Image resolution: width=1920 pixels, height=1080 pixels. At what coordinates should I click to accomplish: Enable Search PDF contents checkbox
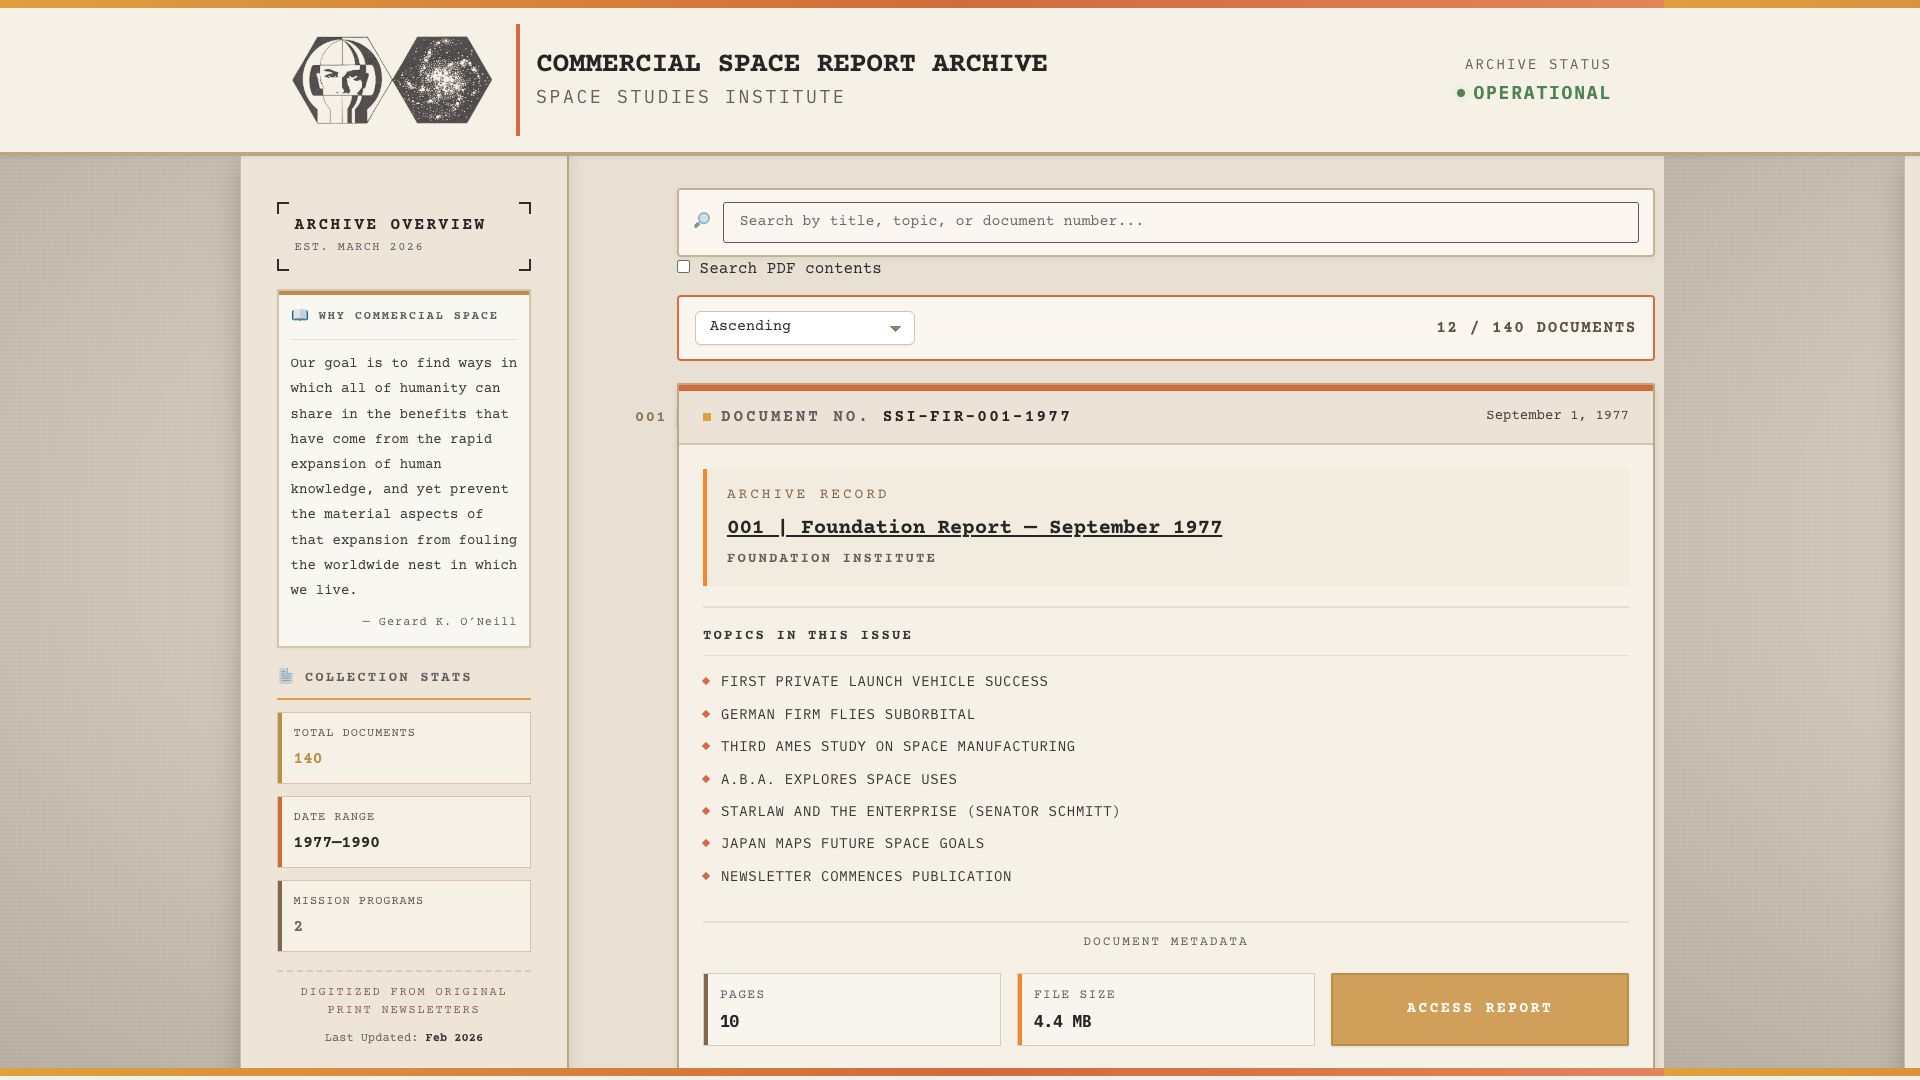683,267
